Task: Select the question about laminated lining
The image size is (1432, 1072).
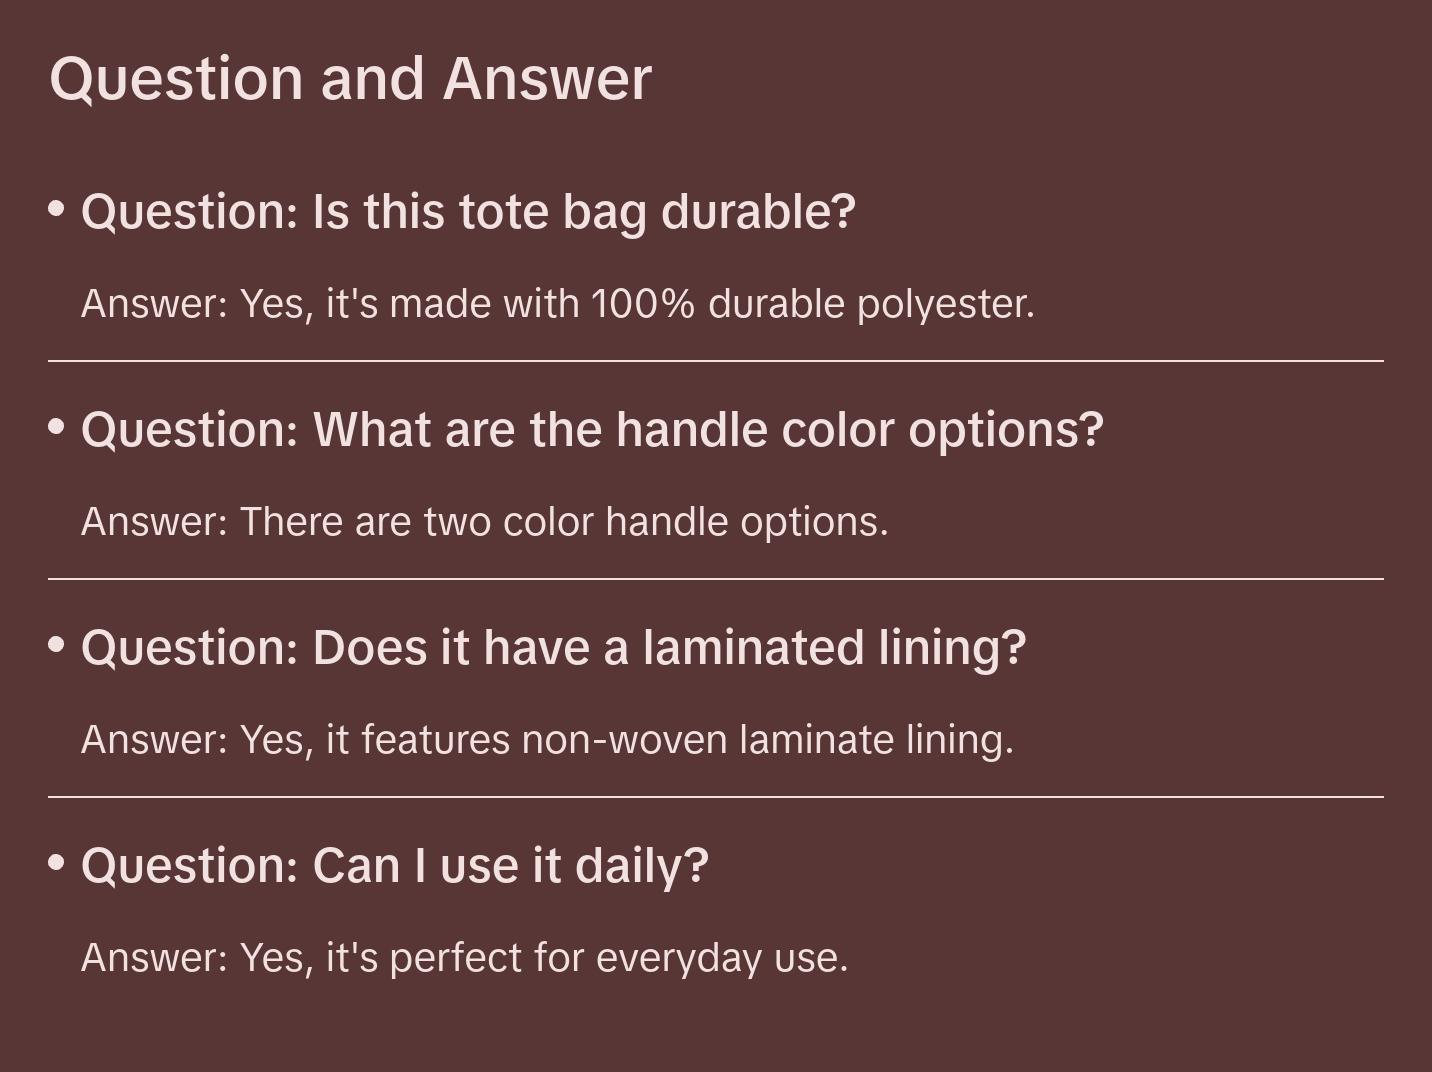Action: pyautogui.click(x=553, y=648)
